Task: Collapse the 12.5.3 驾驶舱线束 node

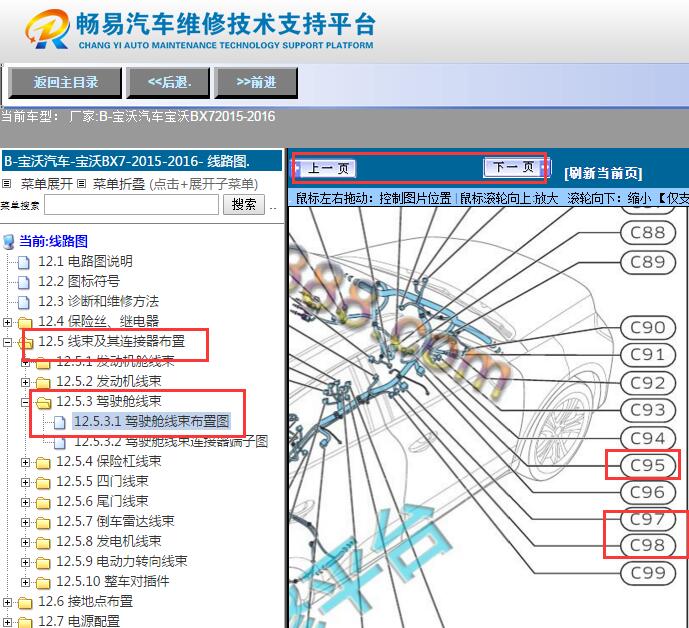Action: (25, 402)
